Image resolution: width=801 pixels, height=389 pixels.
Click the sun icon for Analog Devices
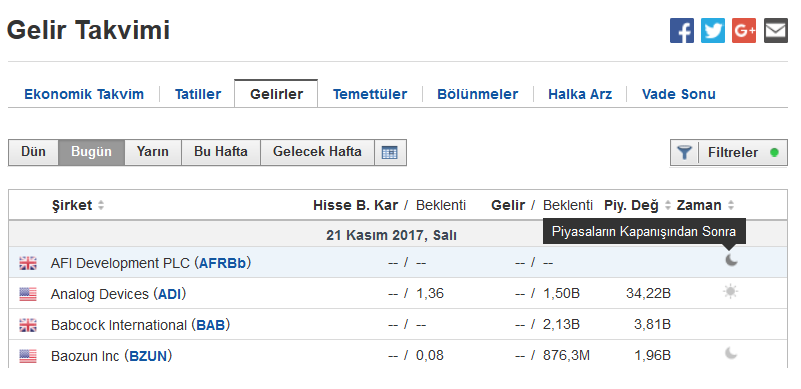[x=731, y=292]
